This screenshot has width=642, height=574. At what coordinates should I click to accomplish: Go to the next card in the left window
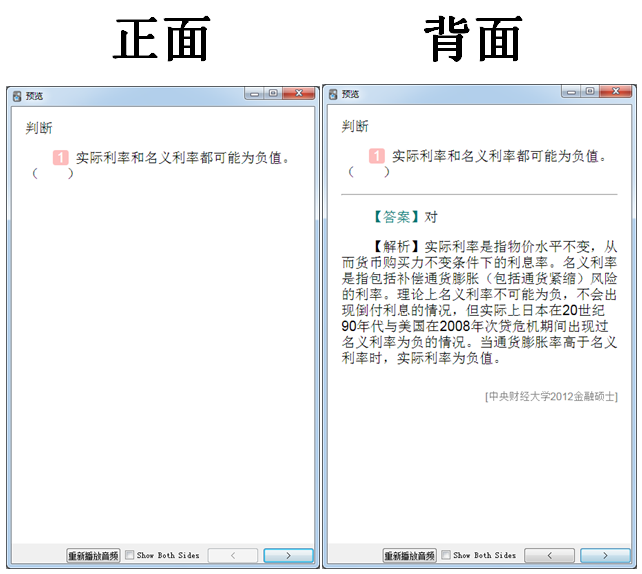(x=288, y=556)
